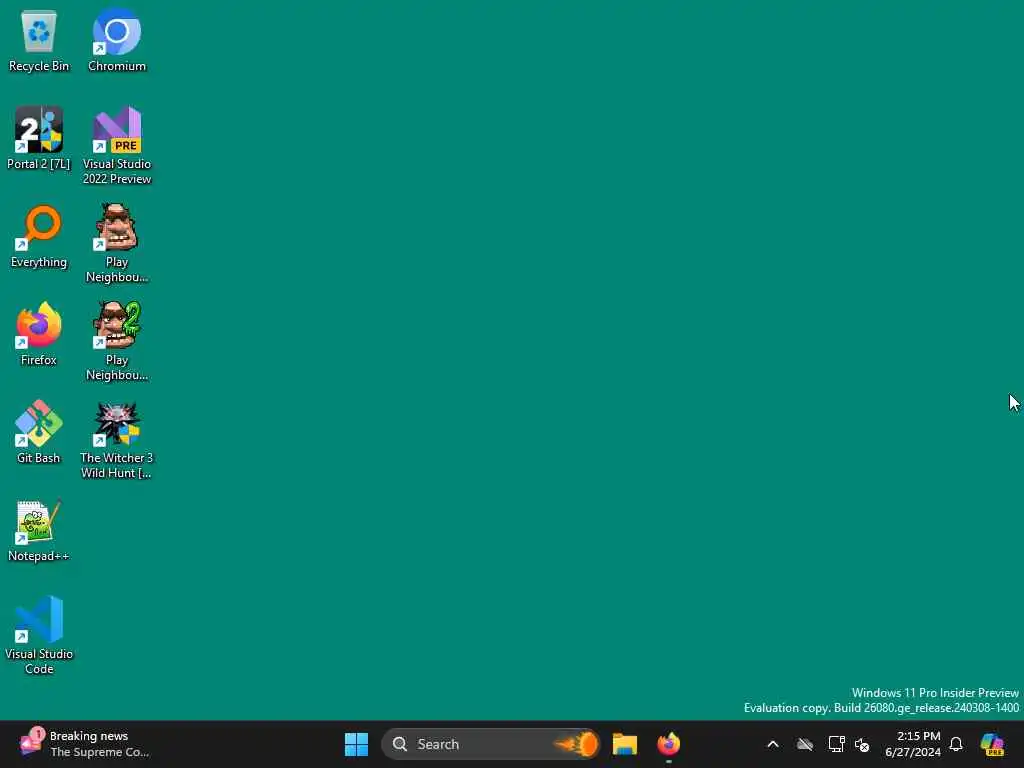Select the first Play Neighbours shortcut
Screen dimensions: 1024x768
(x=117, y=244)
